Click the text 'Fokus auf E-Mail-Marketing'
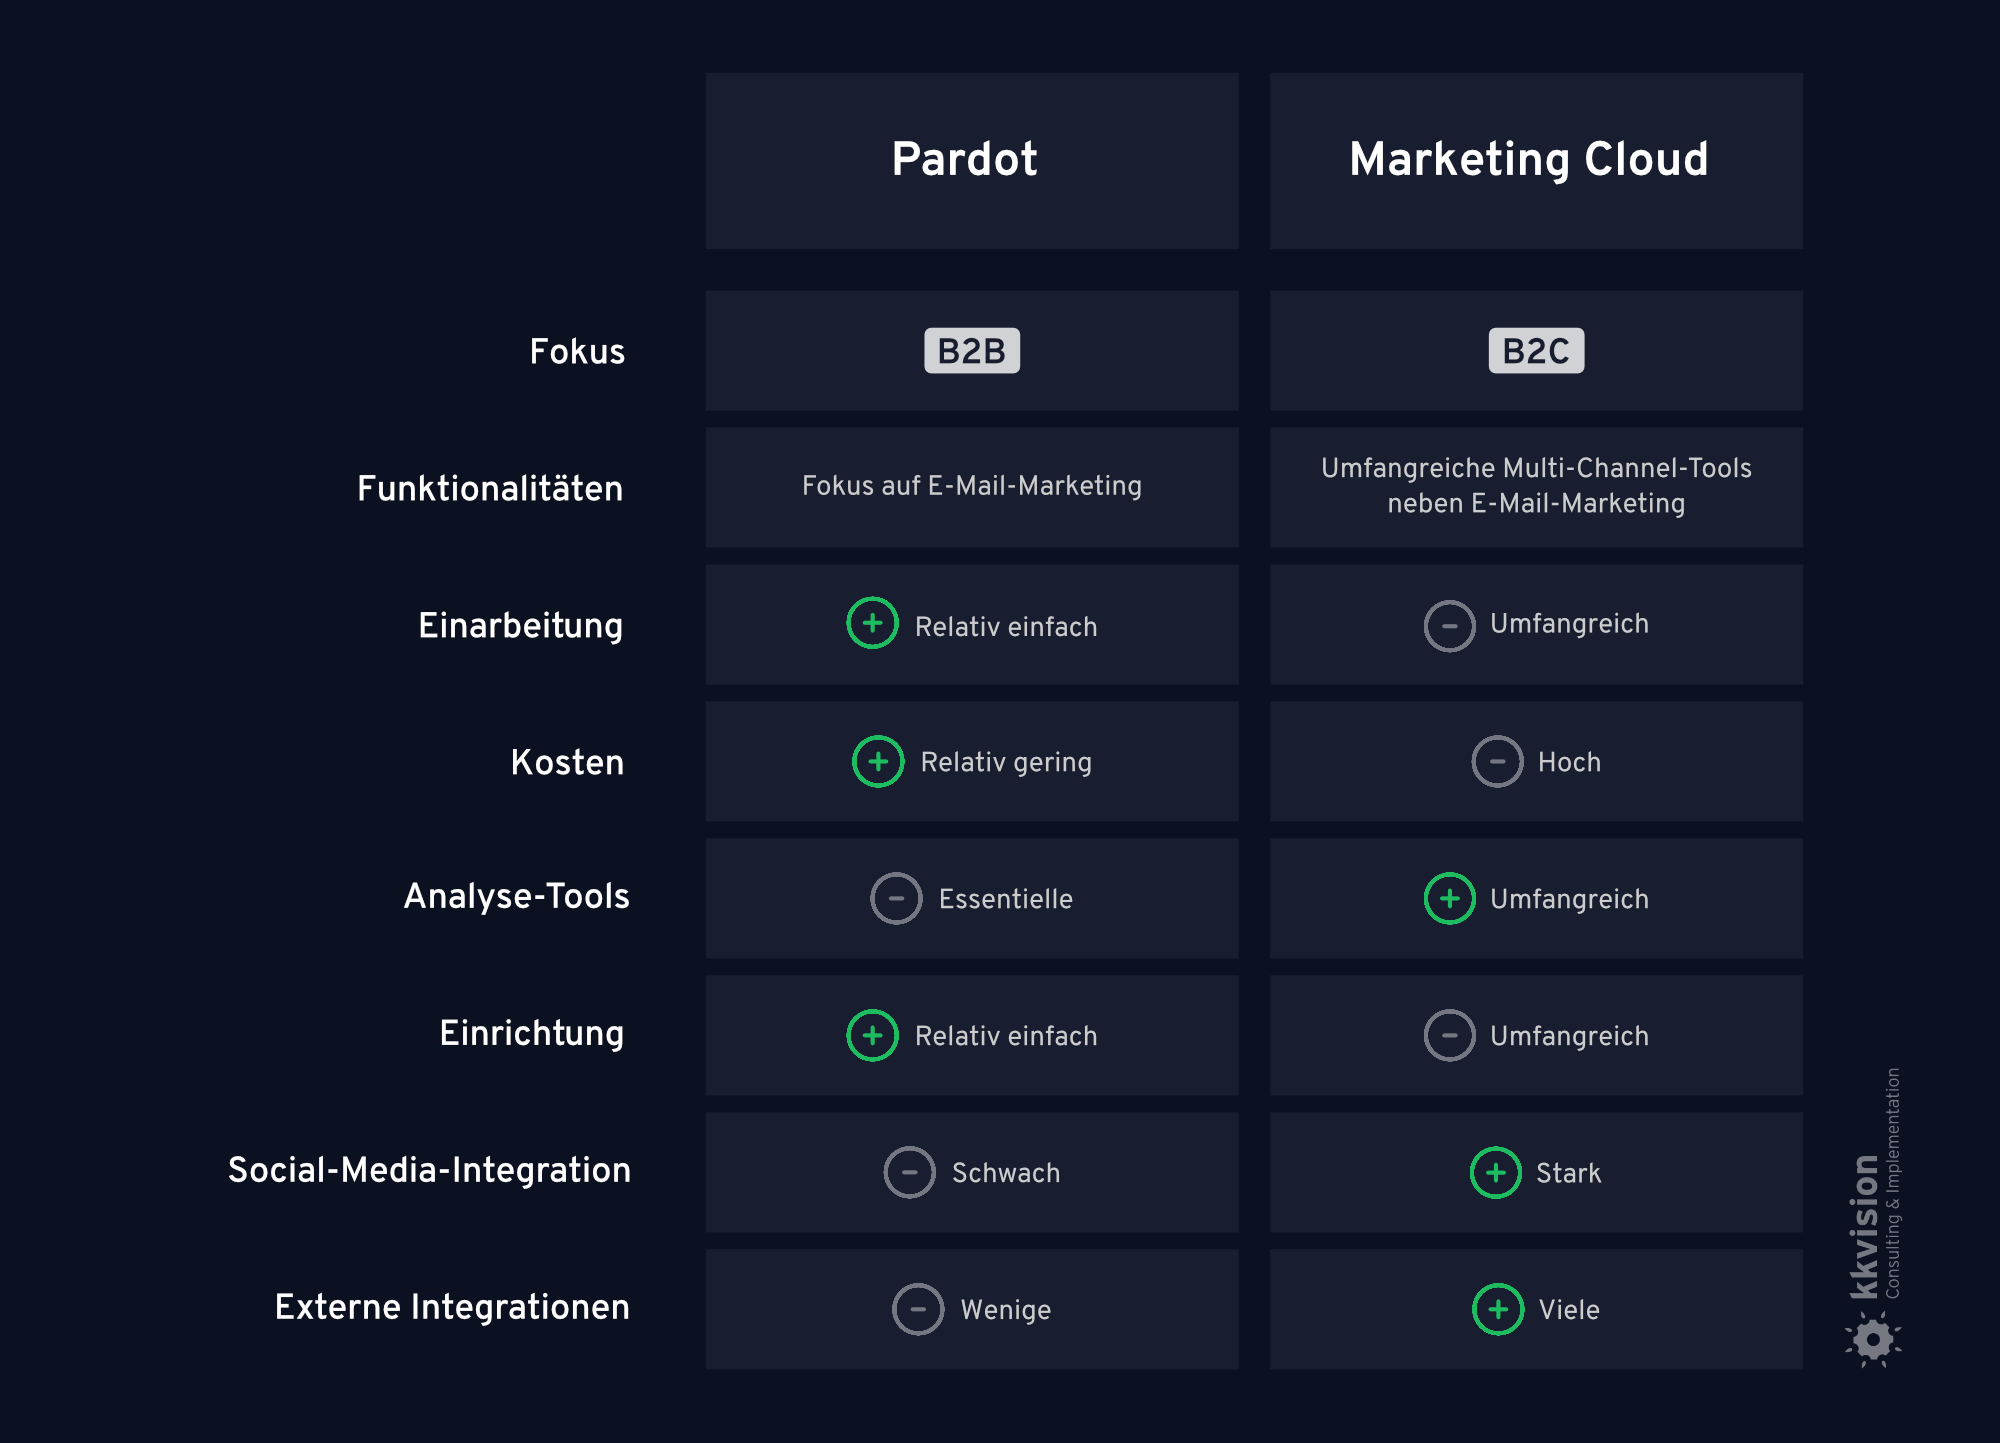 972,487
